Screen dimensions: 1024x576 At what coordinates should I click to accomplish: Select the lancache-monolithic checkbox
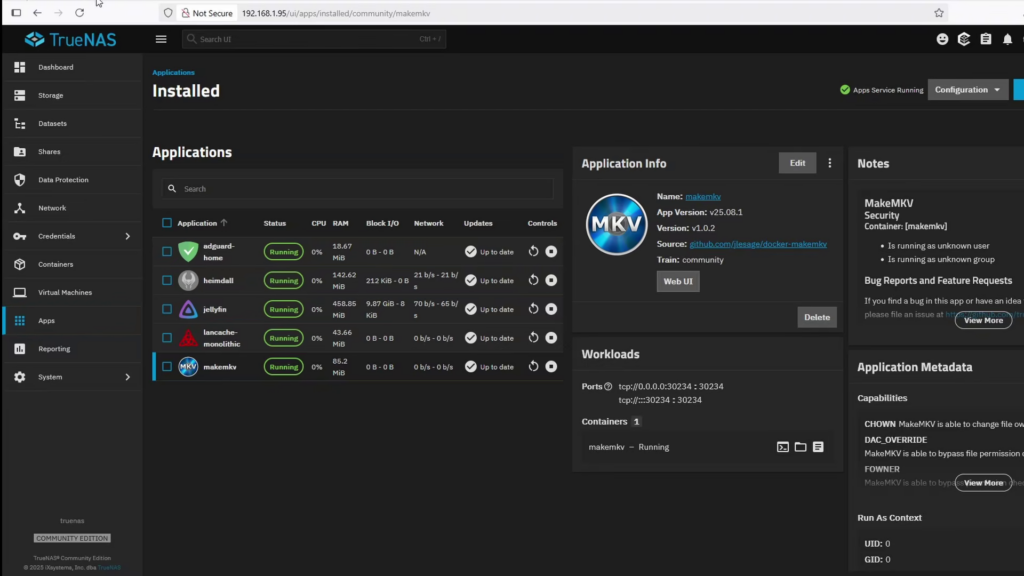[x=167, y=338]
